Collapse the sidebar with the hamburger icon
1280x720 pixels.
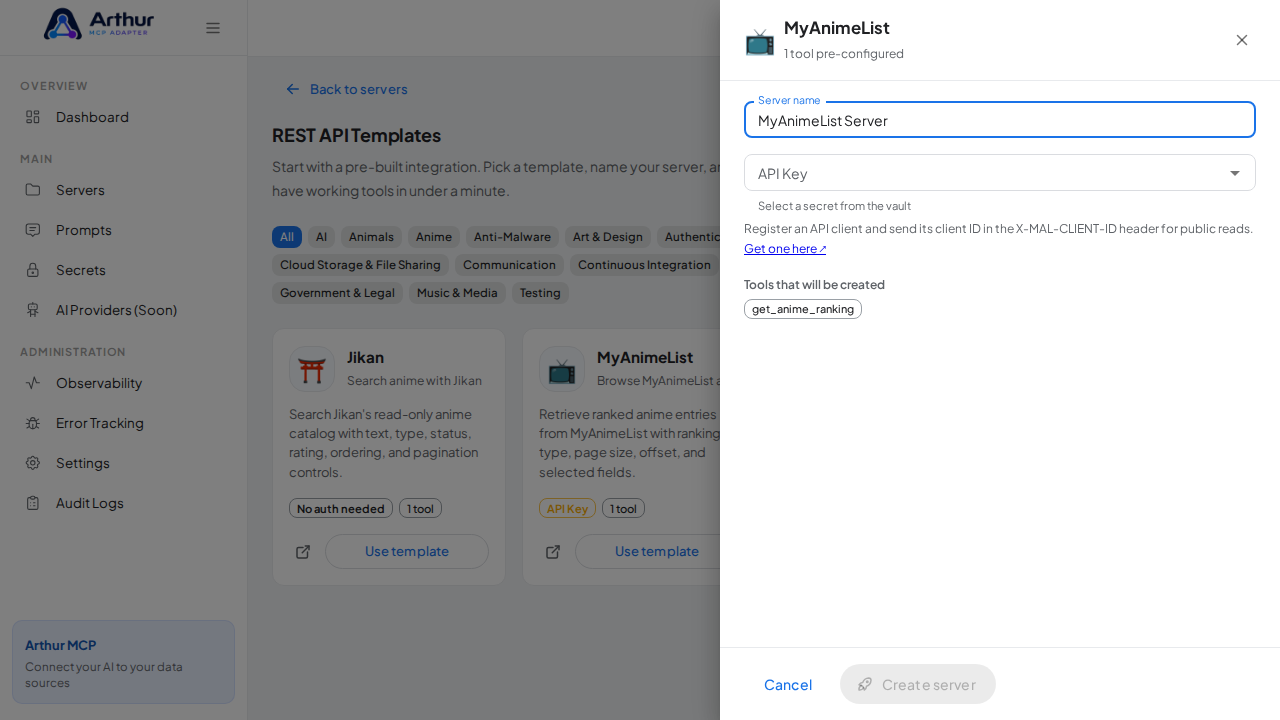click(x=213, y=28)
